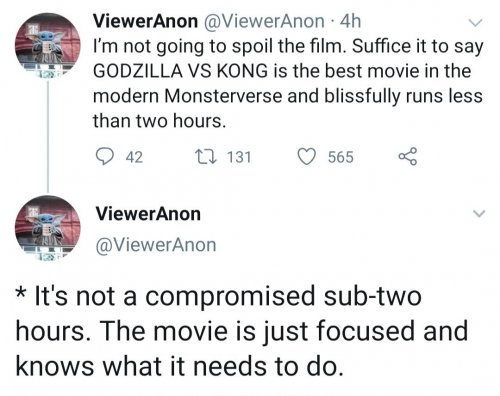Click the retweet arrows icon
The image size is (500, 396).
click(x=206, y=156)
